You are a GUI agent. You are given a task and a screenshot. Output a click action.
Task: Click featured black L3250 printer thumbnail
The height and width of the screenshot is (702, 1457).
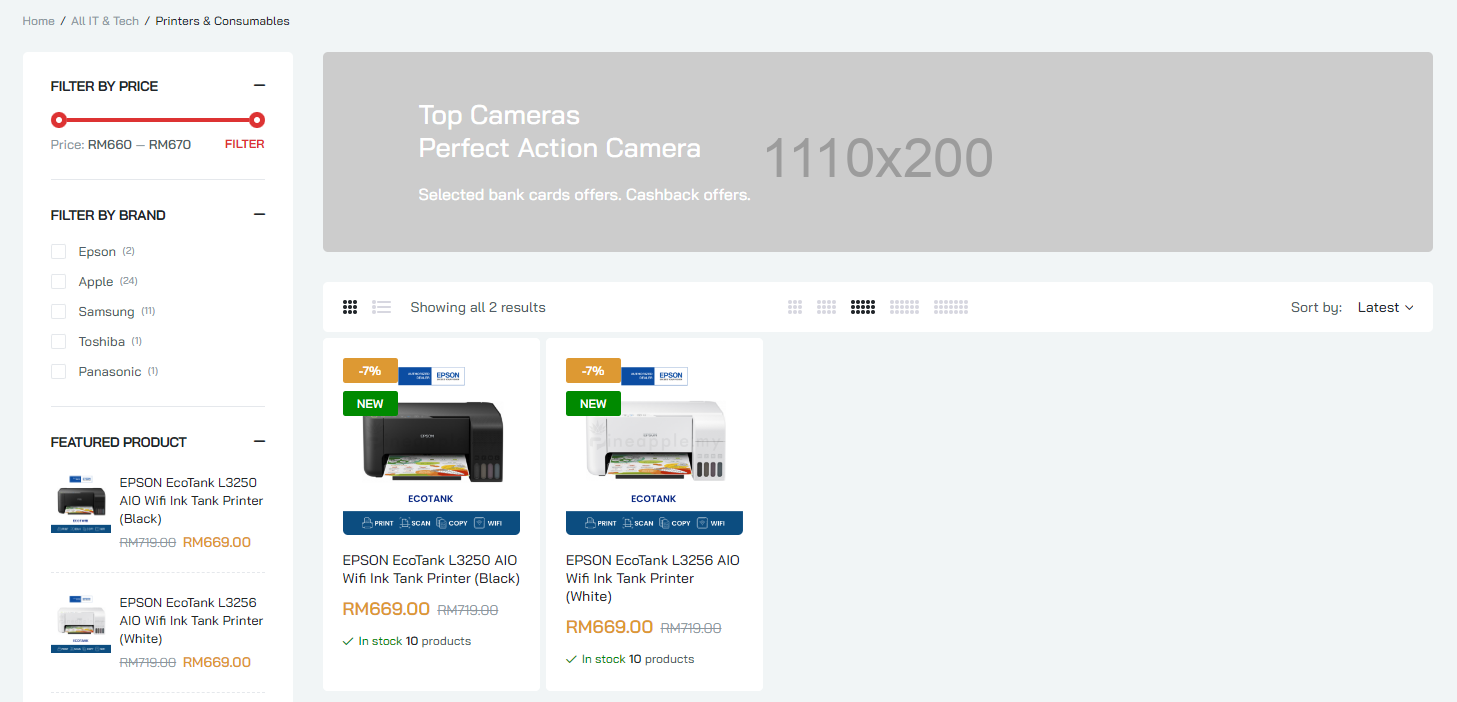(81, 504)
